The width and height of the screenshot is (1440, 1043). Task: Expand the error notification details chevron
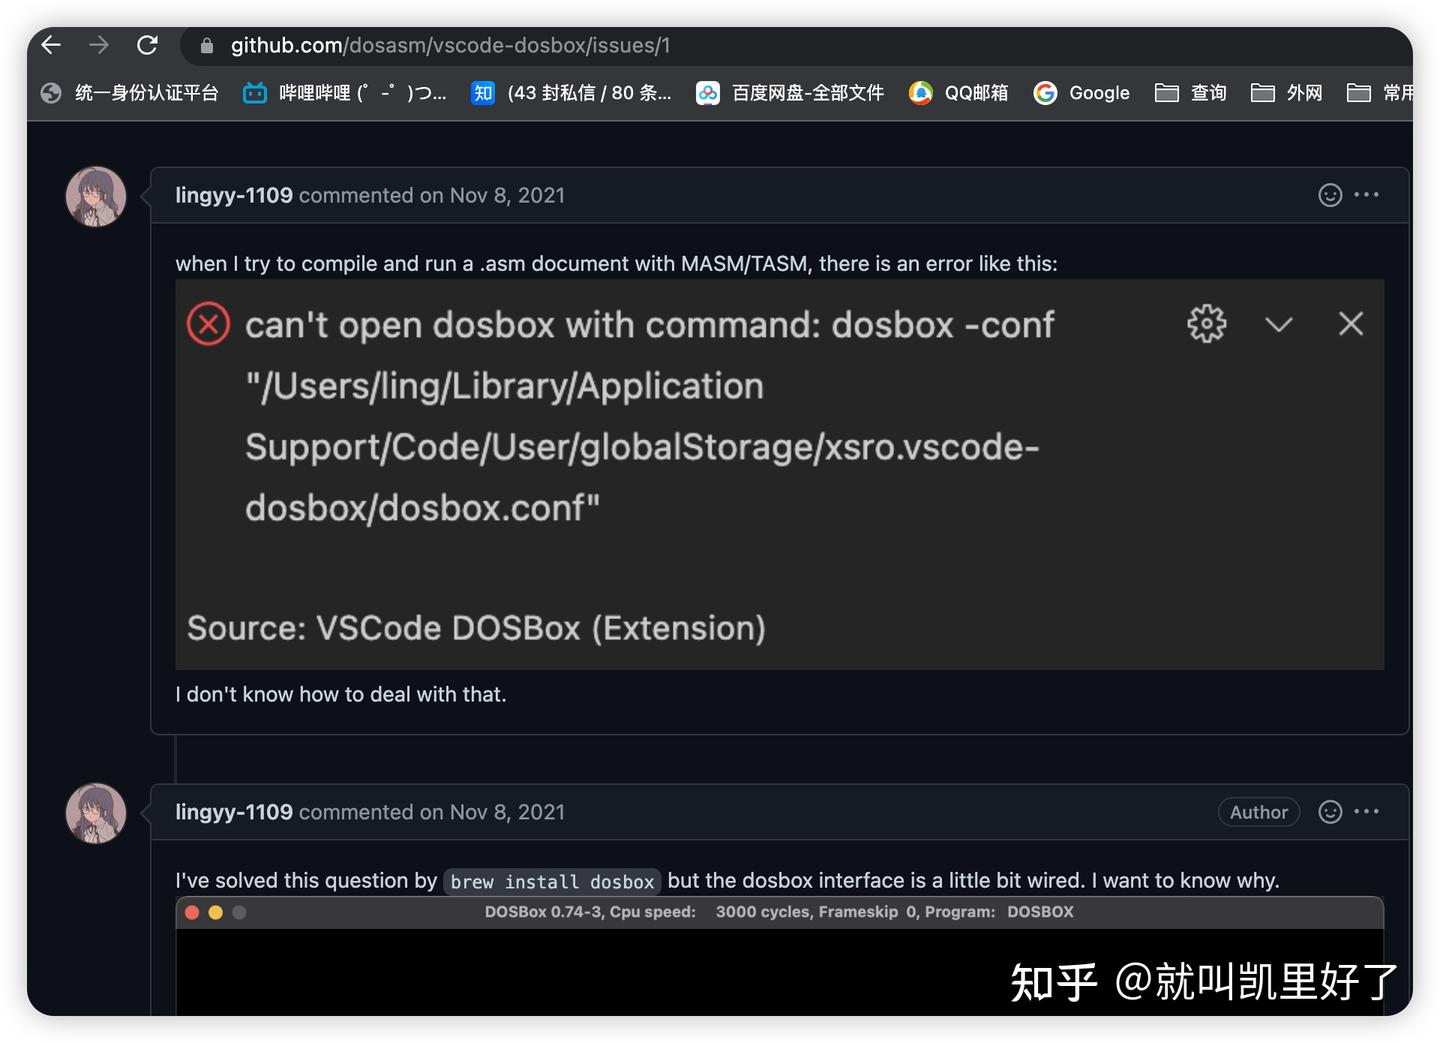click(x=1279, y=323)
